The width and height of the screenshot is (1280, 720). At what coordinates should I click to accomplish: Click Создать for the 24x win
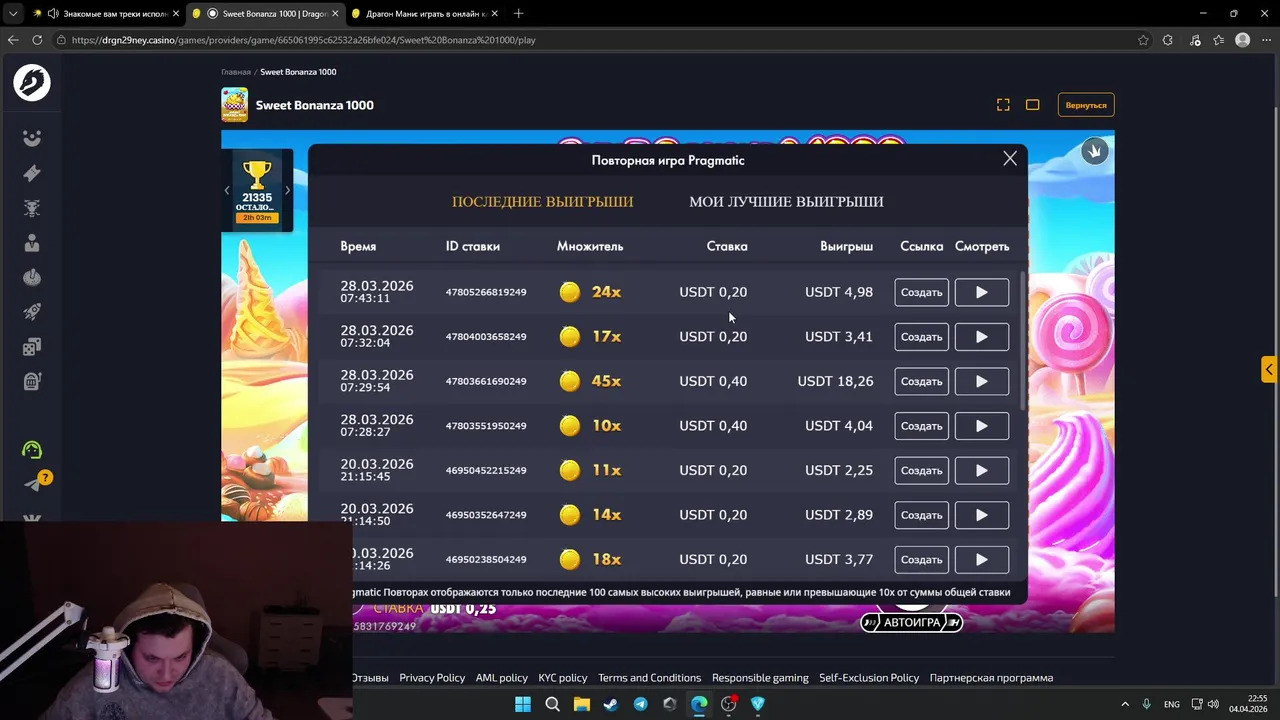point(921,292)
